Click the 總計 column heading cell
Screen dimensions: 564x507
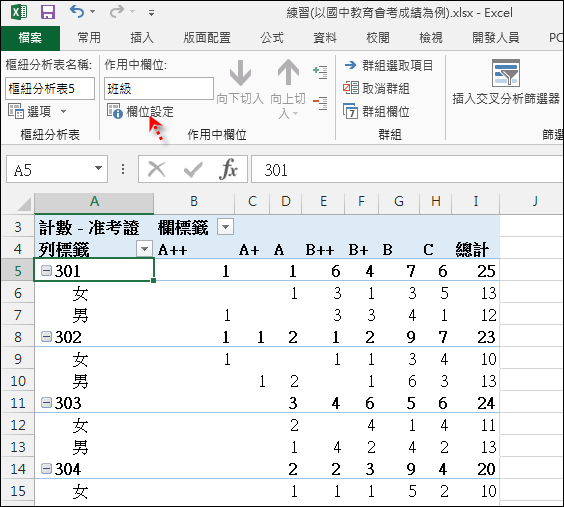476,249
